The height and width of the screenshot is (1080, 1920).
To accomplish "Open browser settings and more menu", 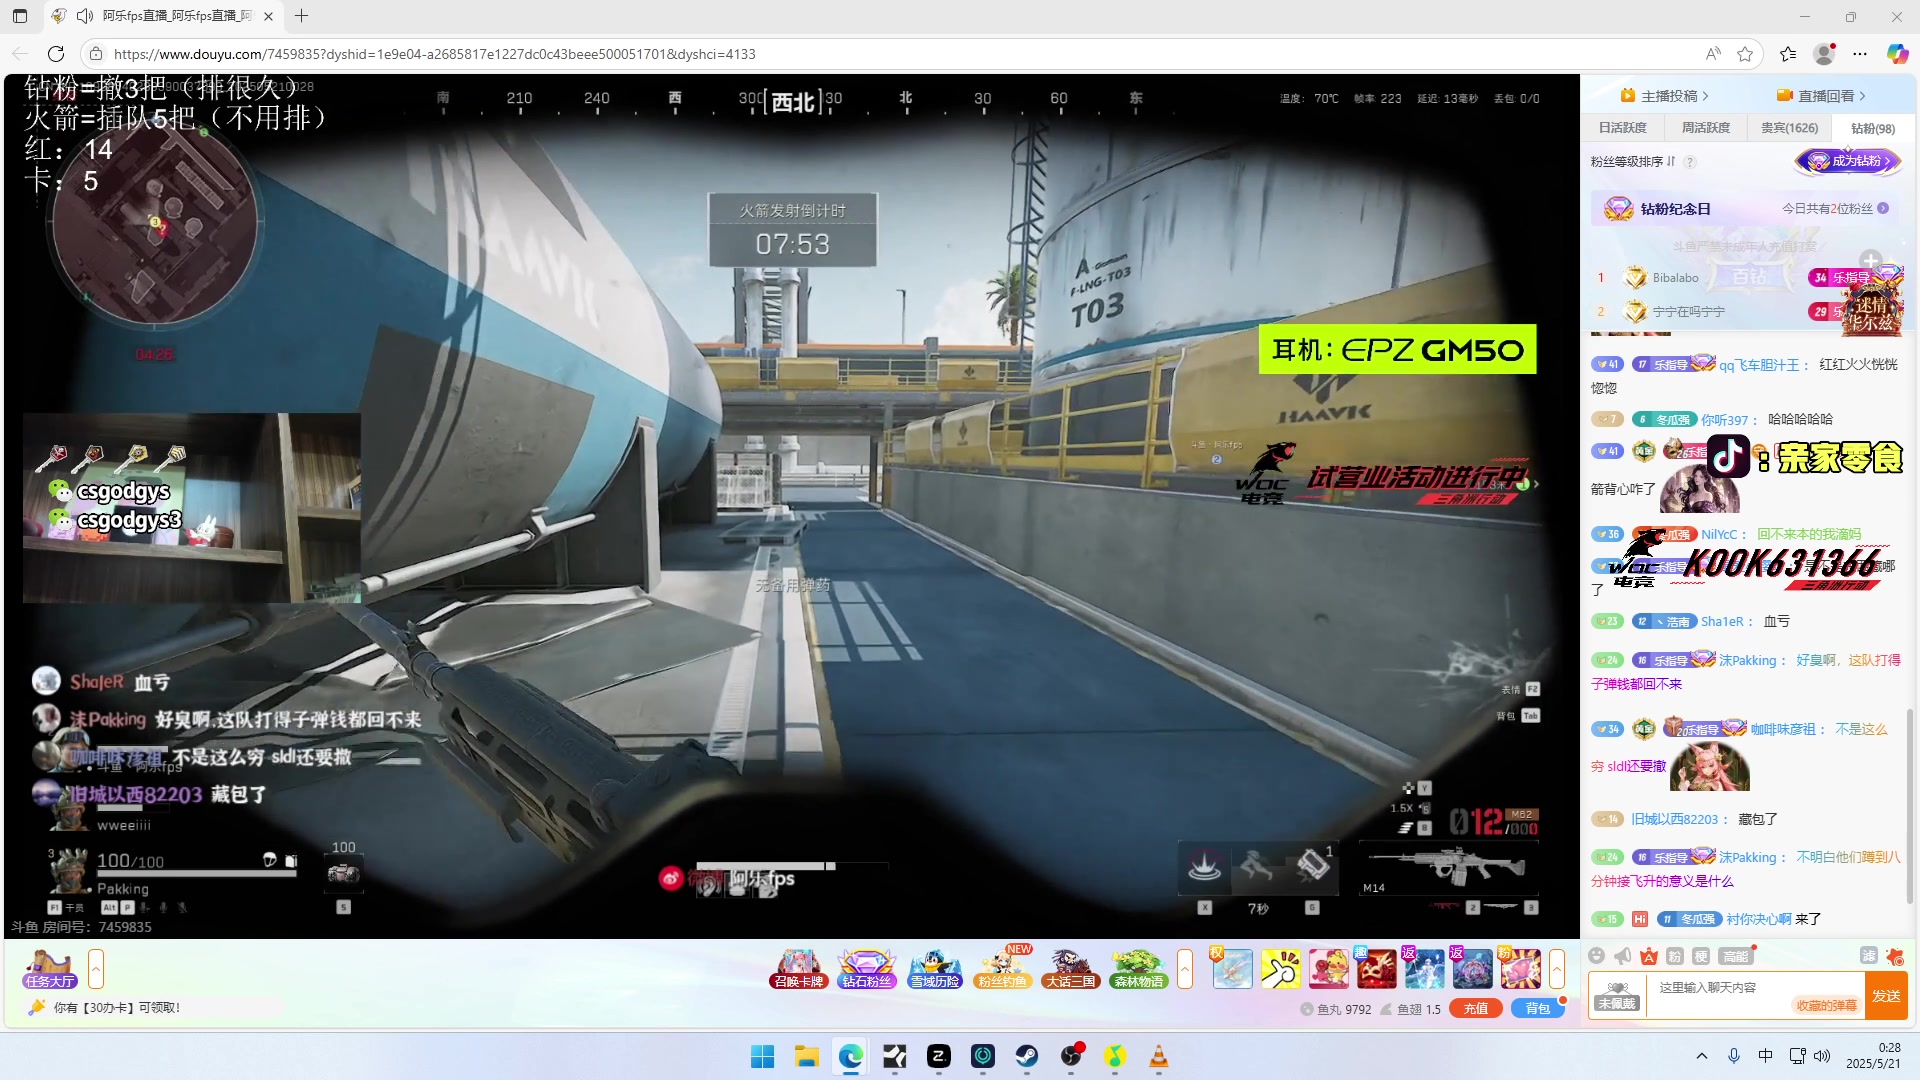I will (1860, 54).
